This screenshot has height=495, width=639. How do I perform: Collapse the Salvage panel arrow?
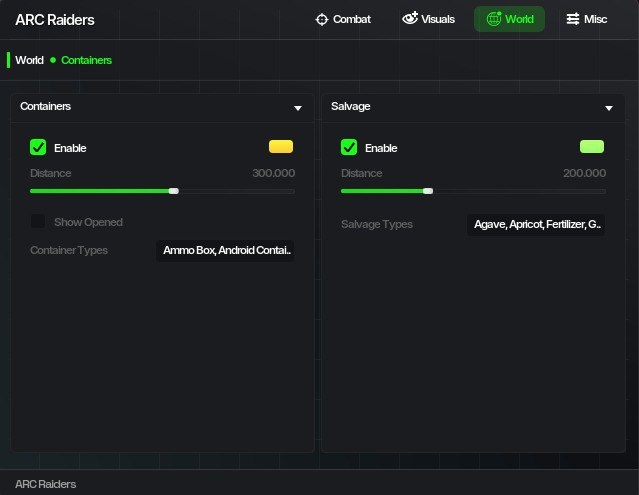point(608,108)
